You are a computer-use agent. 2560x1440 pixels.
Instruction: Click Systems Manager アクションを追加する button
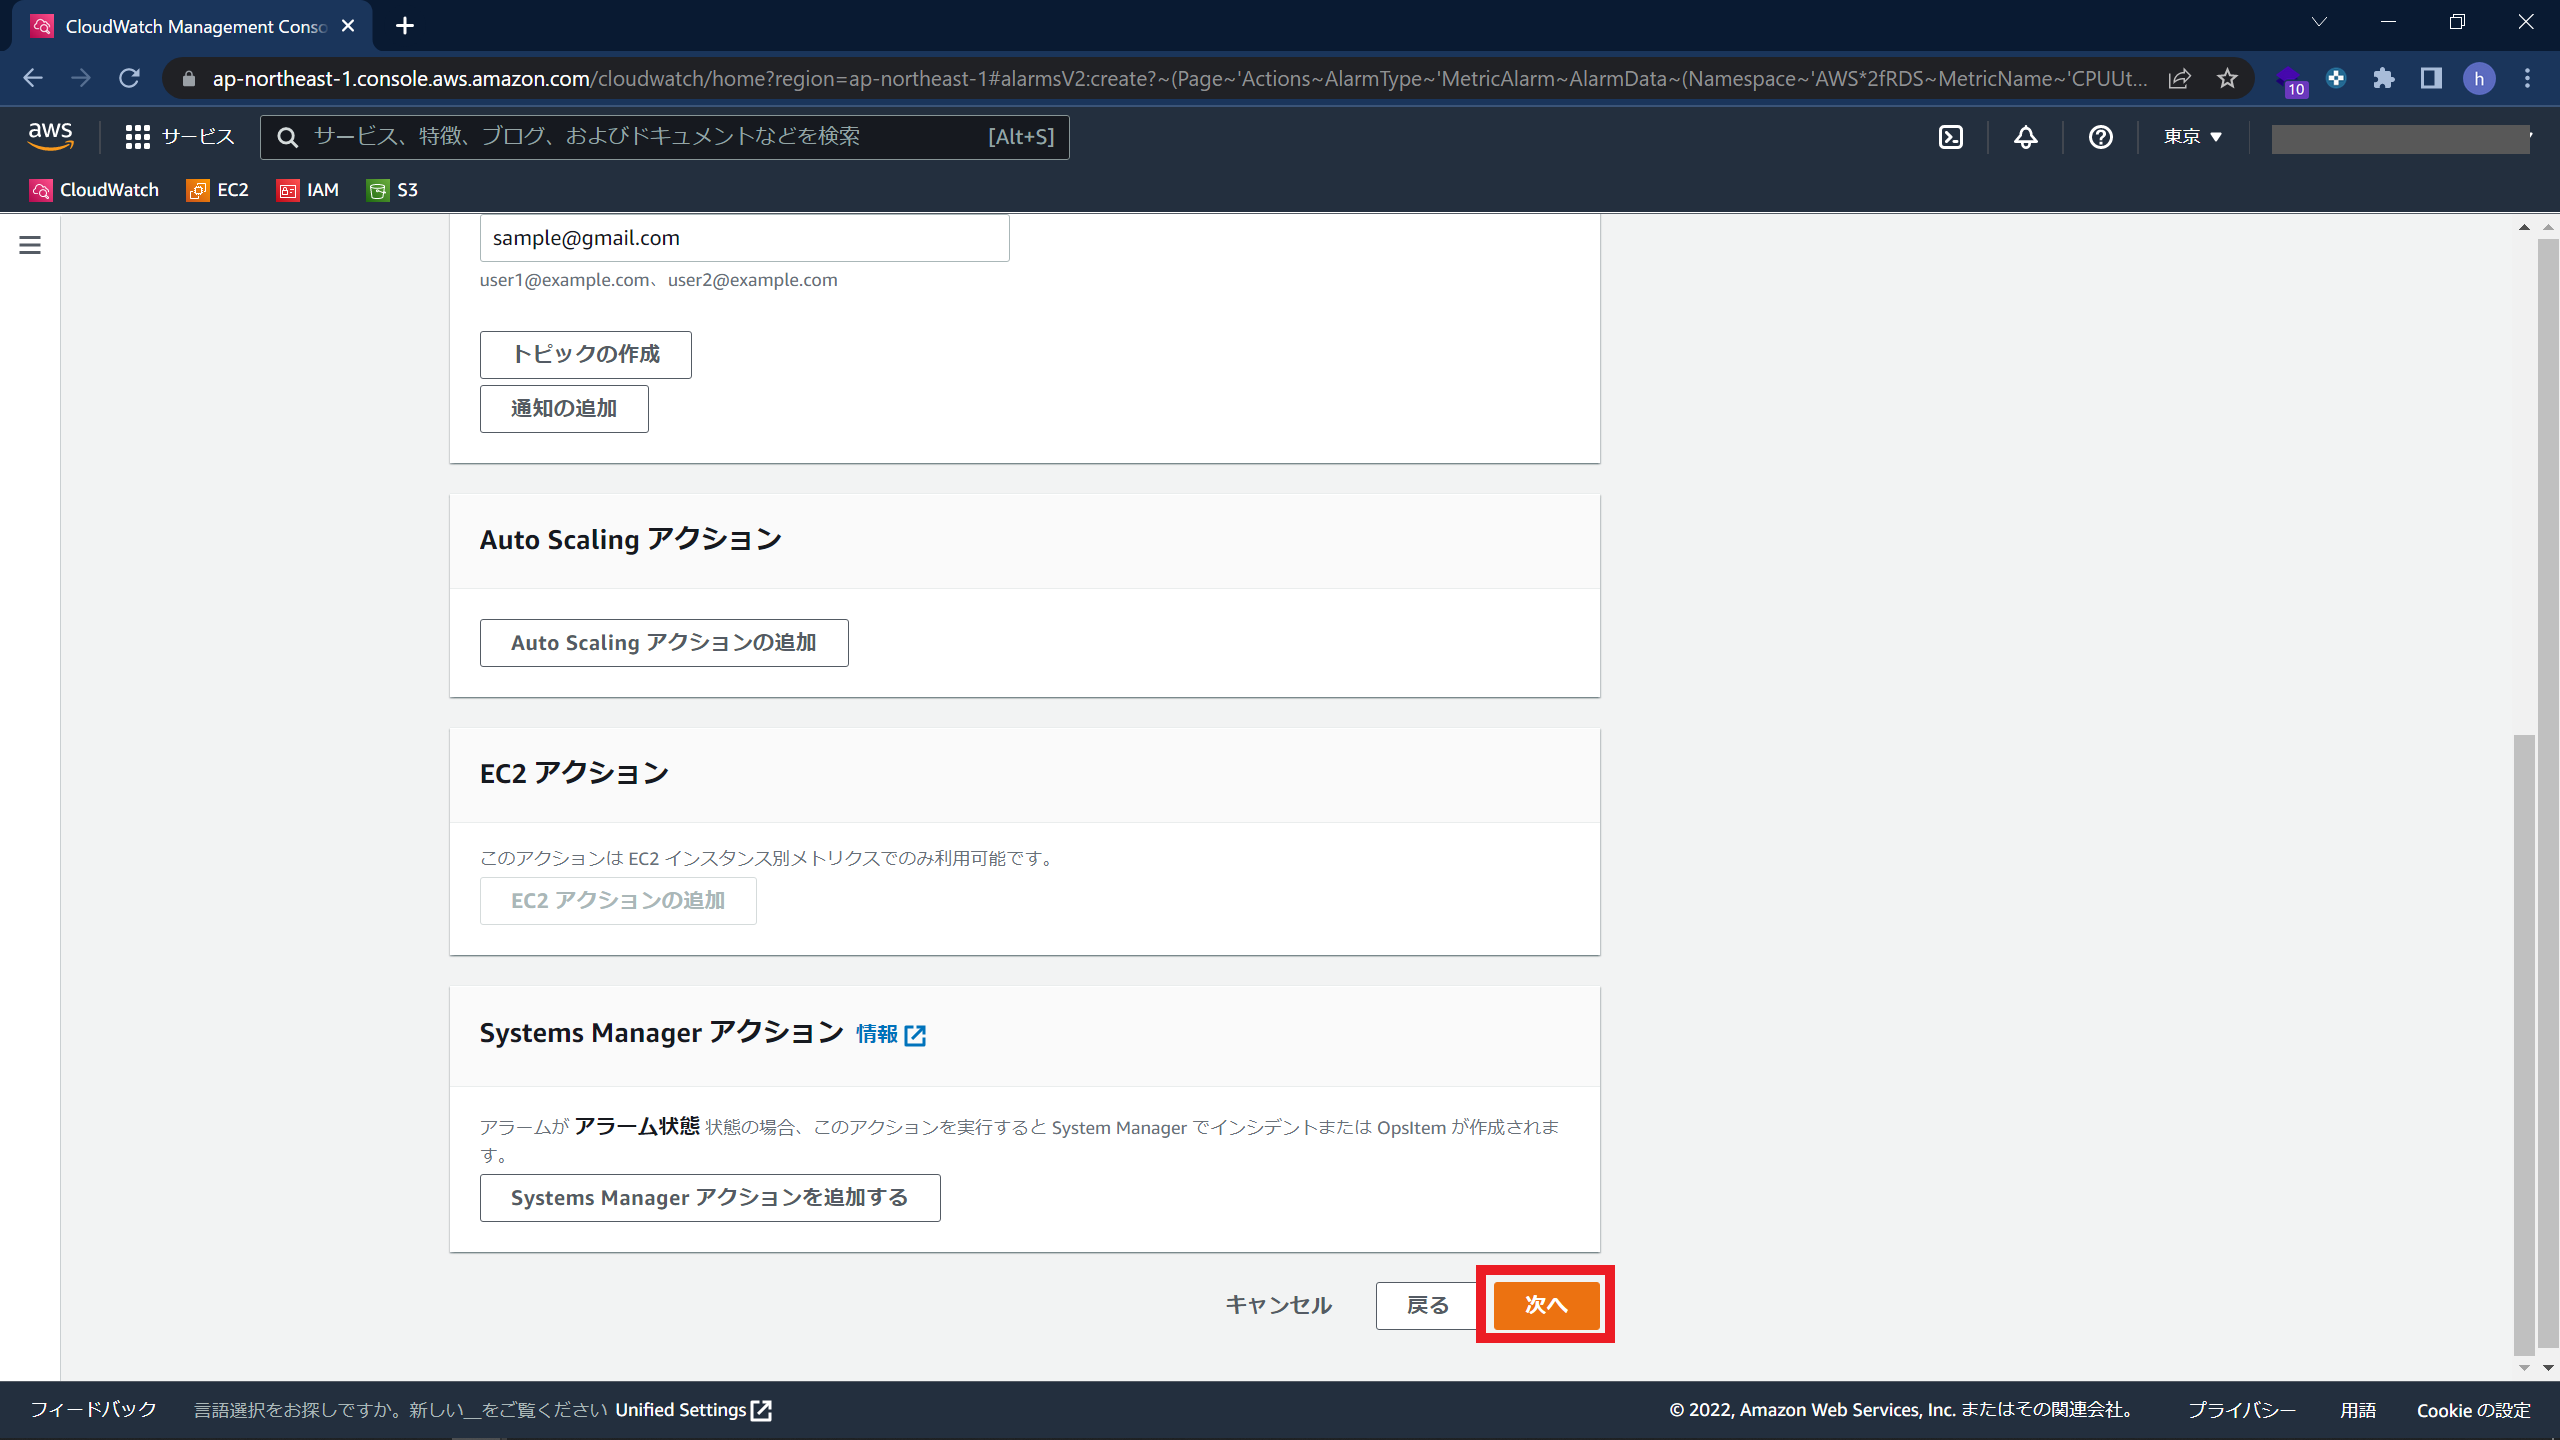coord(710,1198)
